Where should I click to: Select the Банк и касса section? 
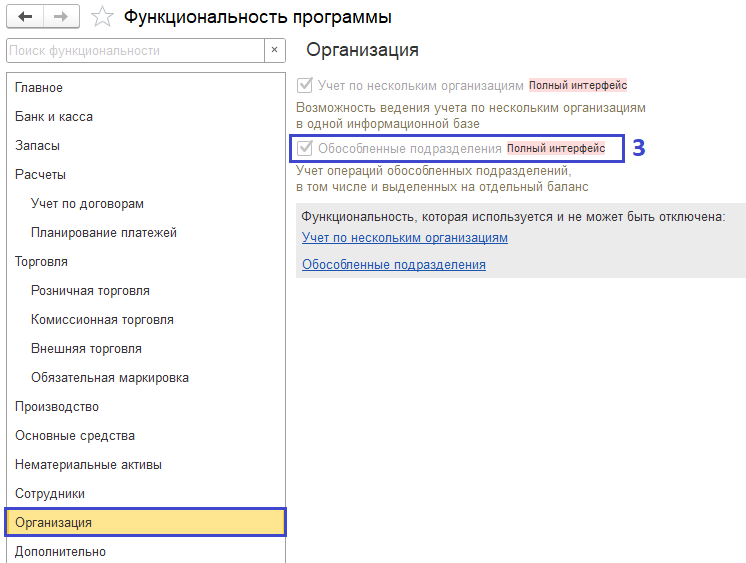coord(54,117)
